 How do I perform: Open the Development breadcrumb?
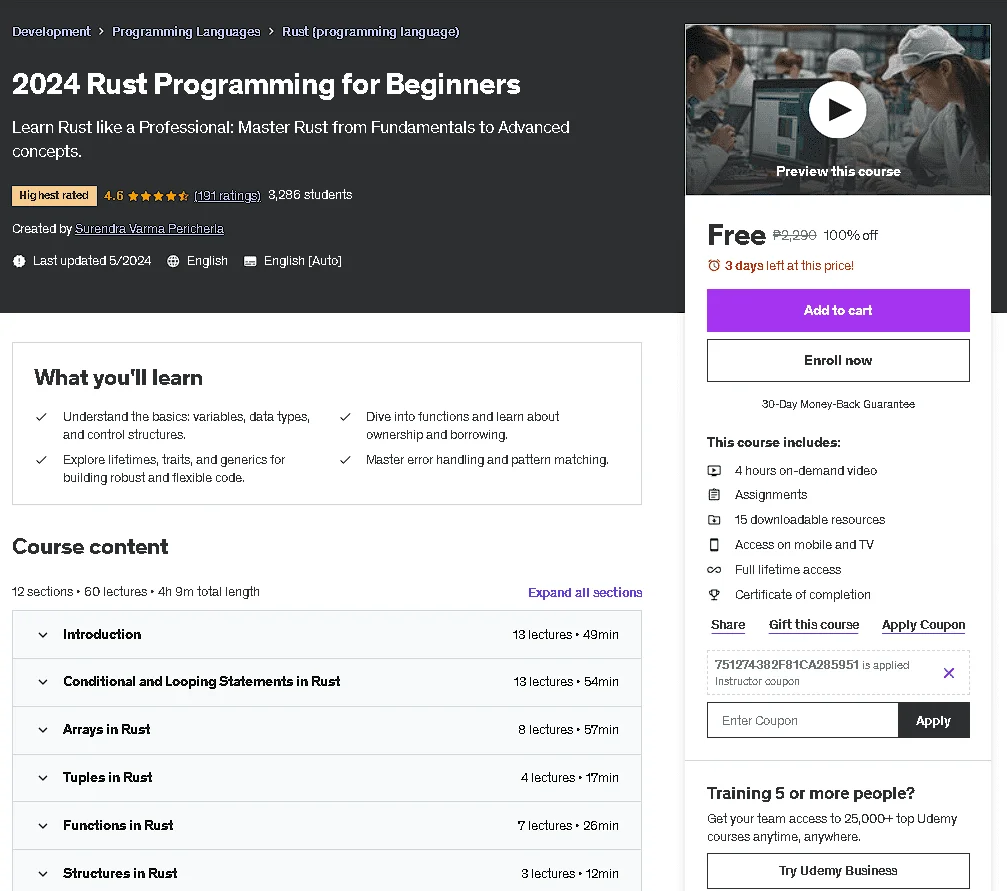coord(51,31)
